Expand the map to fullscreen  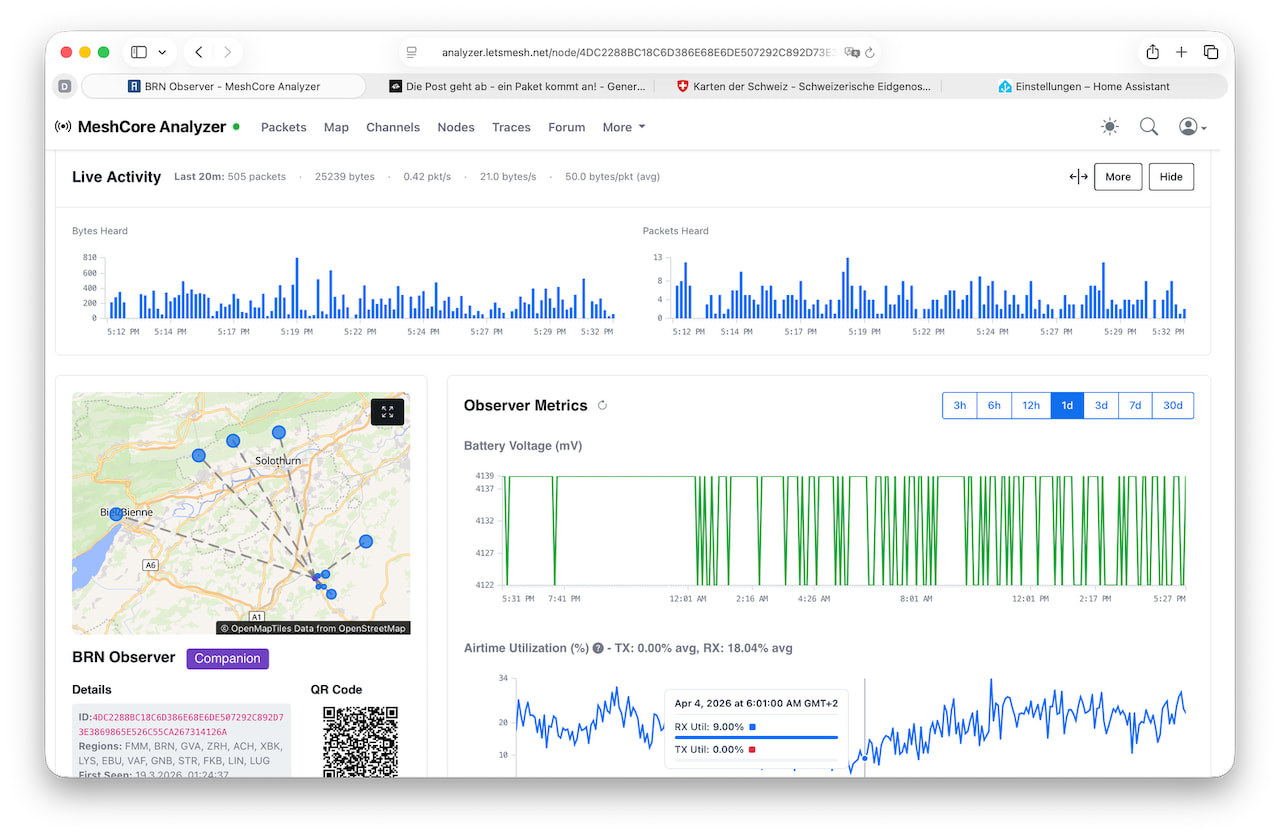387,412
